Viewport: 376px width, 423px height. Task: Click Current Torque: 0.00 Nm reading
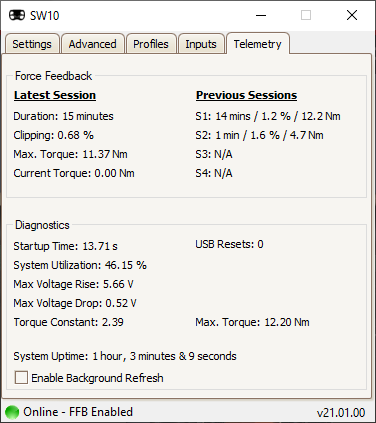pyautogui.click(x=74, y=173)
